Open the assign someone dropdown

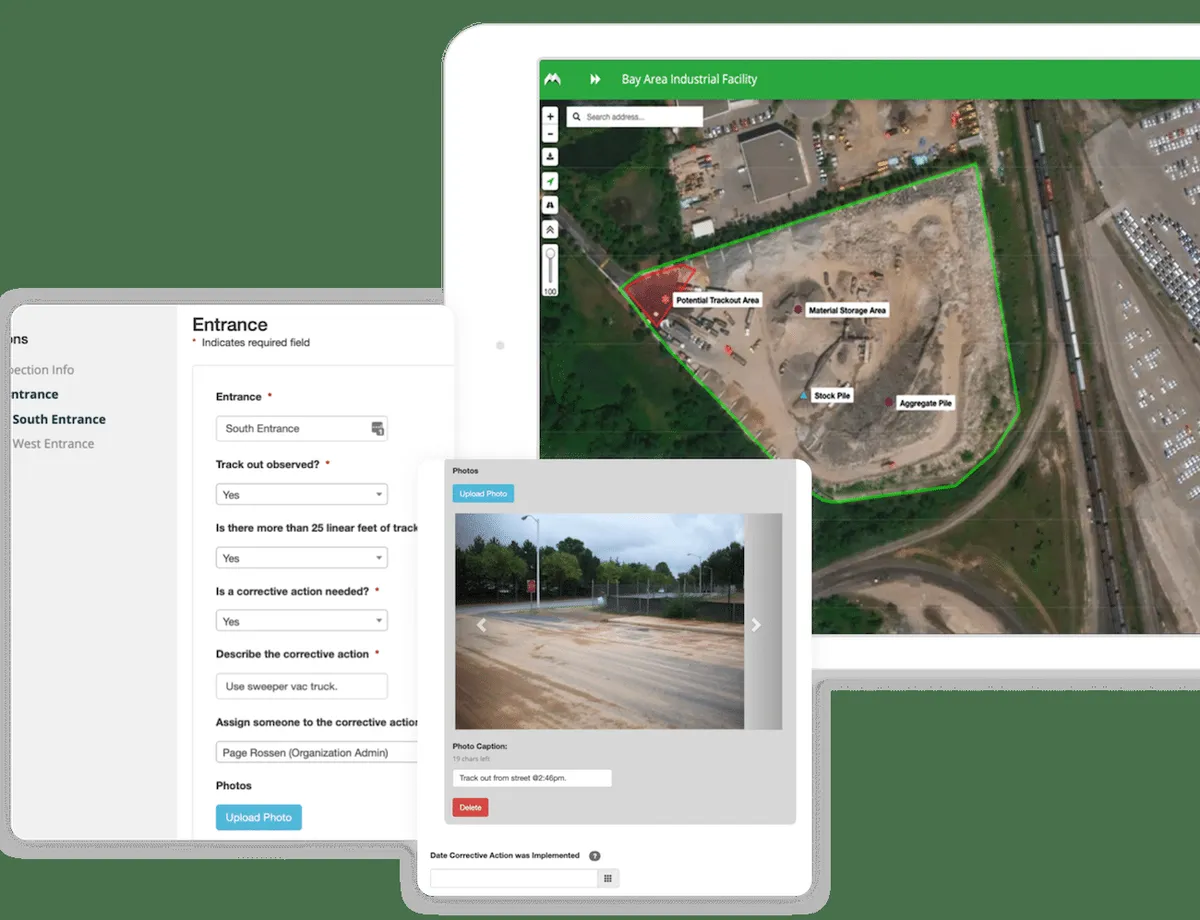tap(317, 752)
